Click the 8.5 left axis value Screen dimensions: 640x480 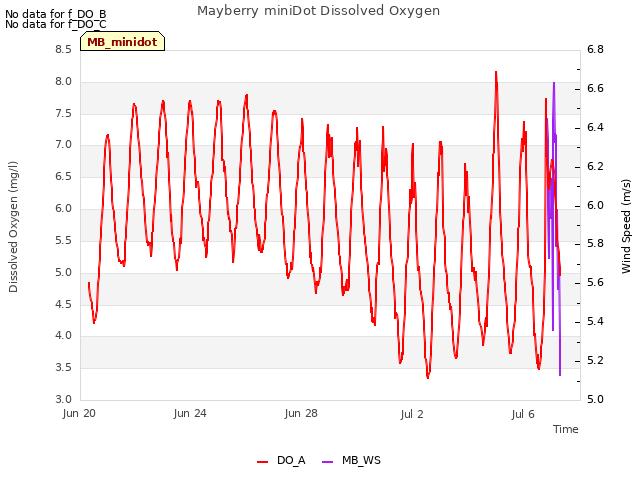coord(63,49)
